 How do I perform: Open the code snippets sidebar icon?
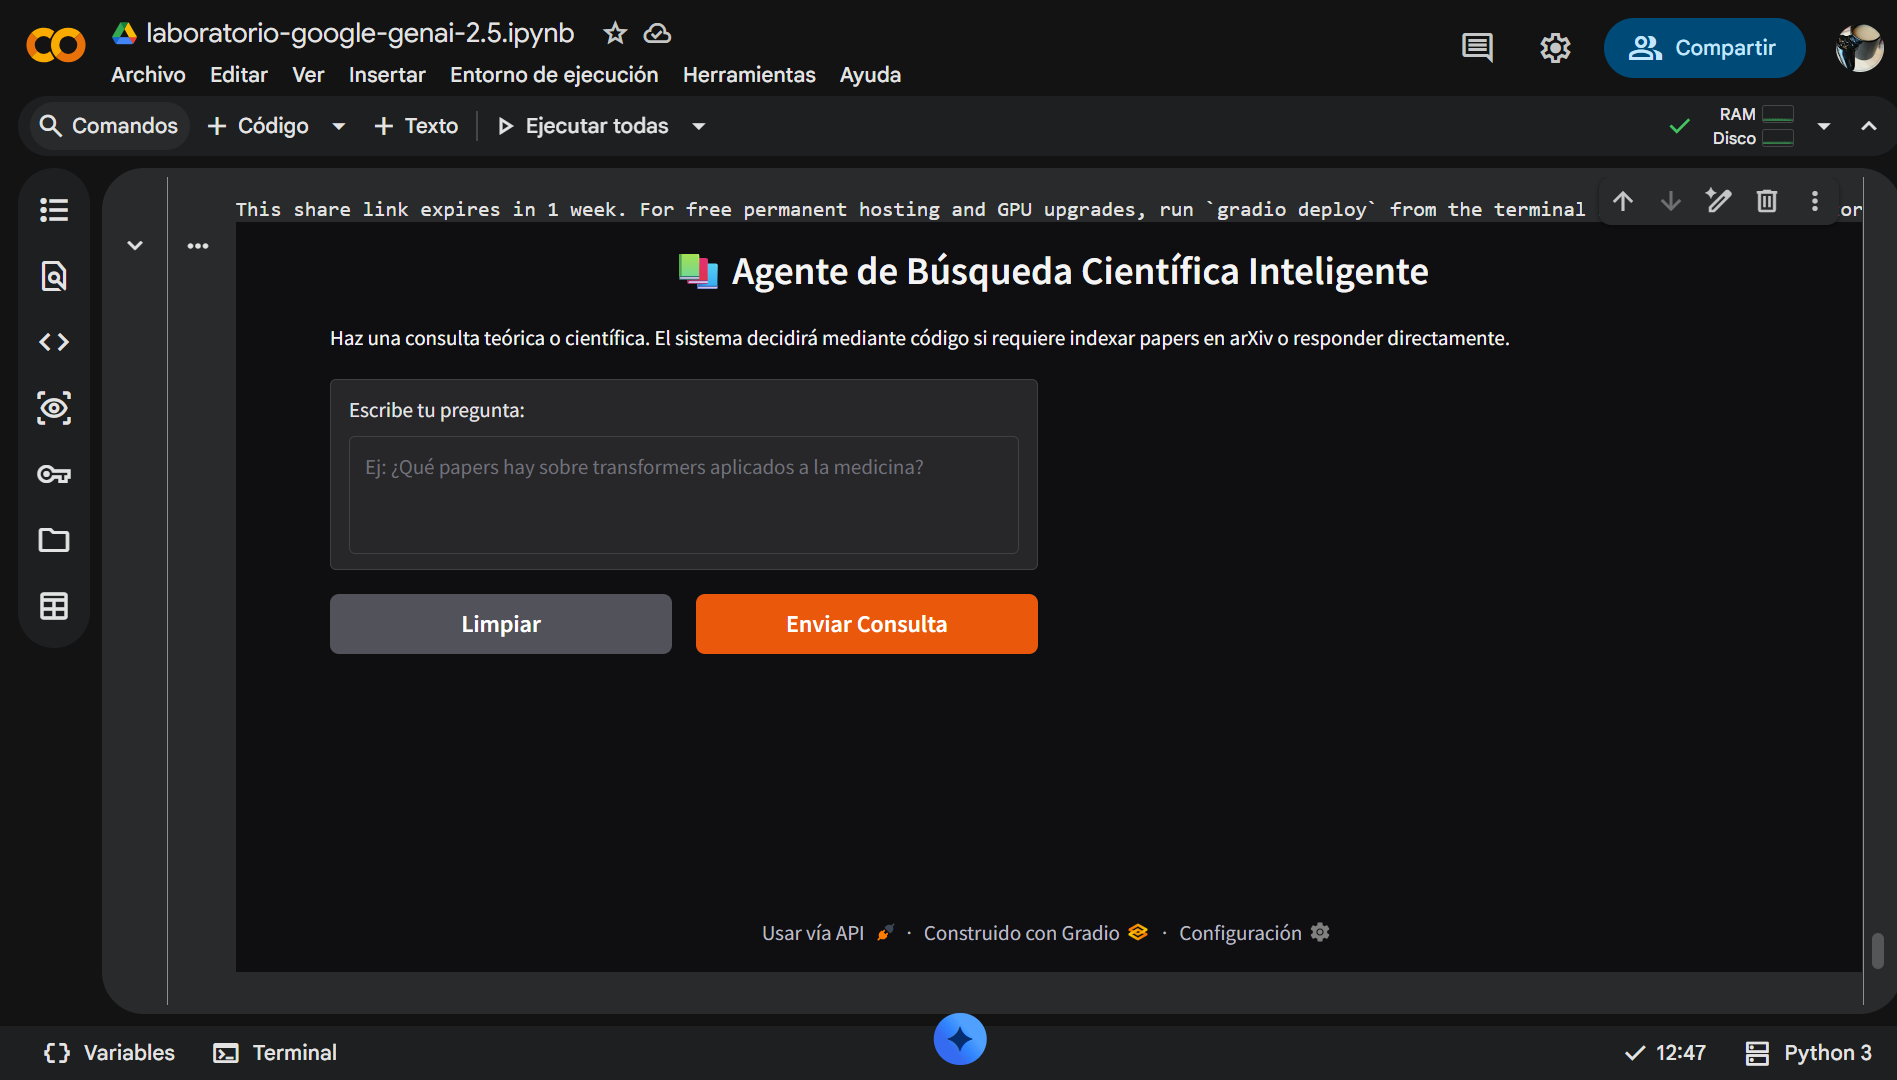point(54,342)
